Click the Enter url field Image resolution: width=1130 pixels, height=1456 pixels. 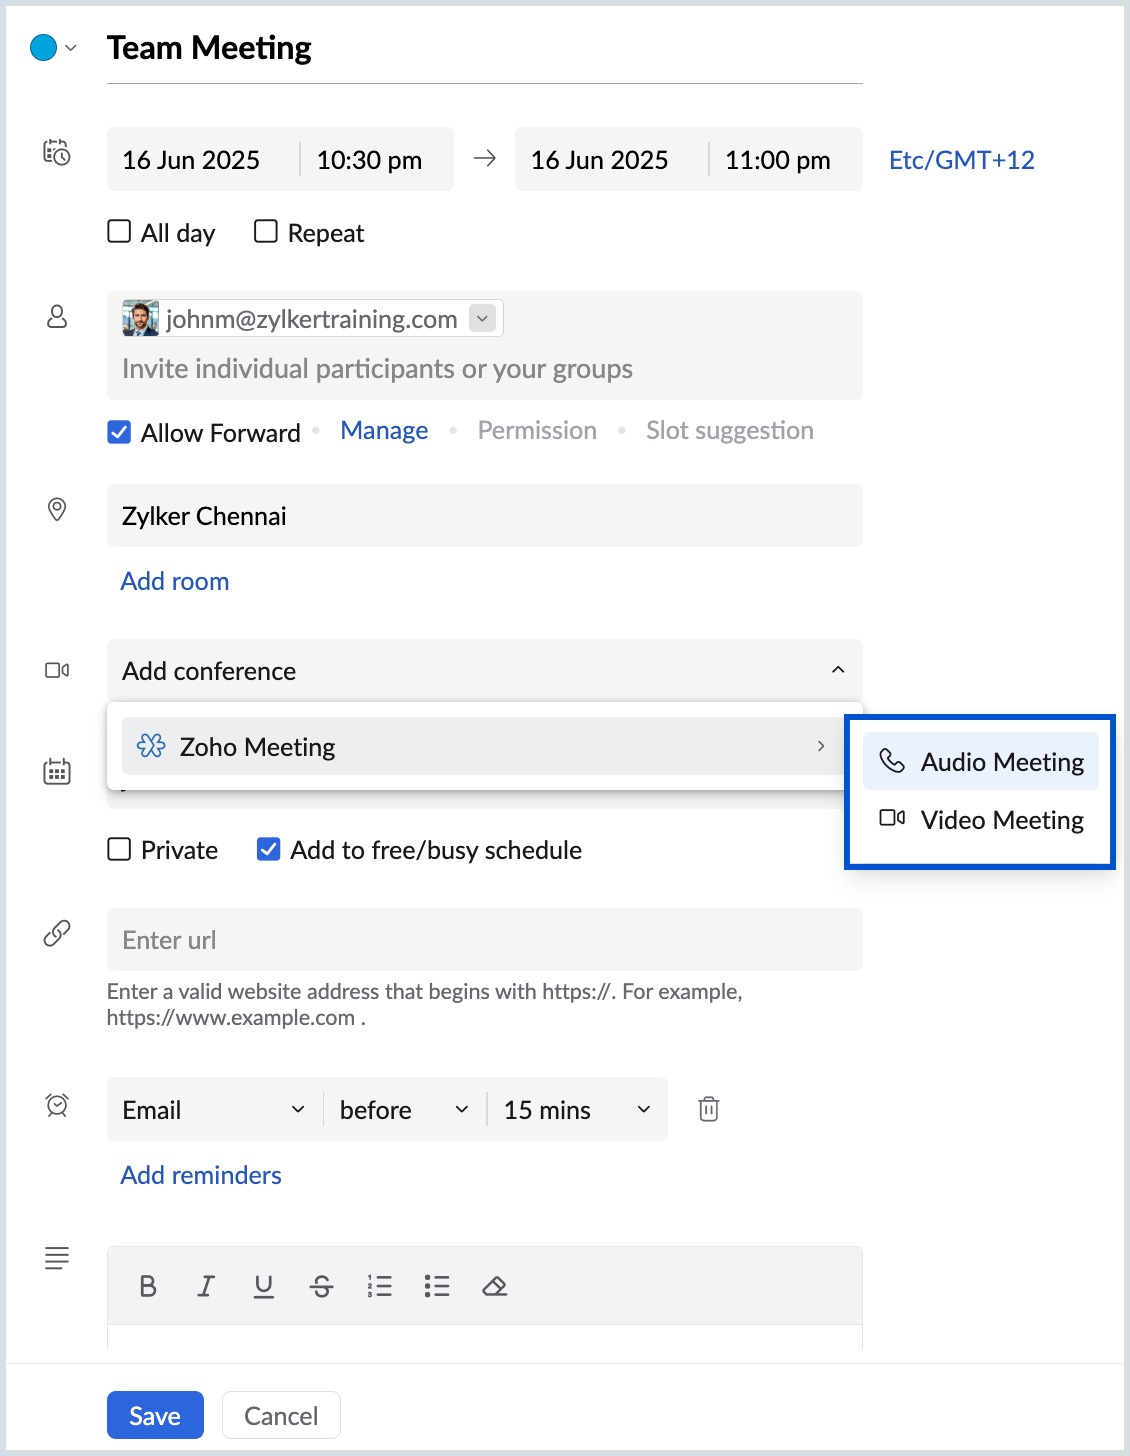[484, 940]
